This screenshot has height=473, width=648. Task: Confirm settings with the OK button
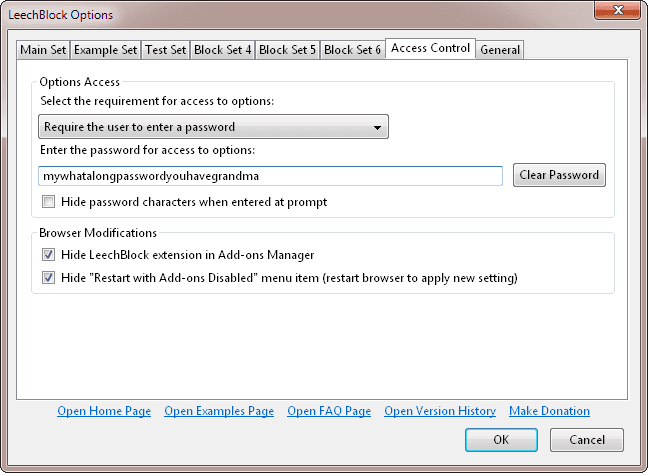click(502, 439)
